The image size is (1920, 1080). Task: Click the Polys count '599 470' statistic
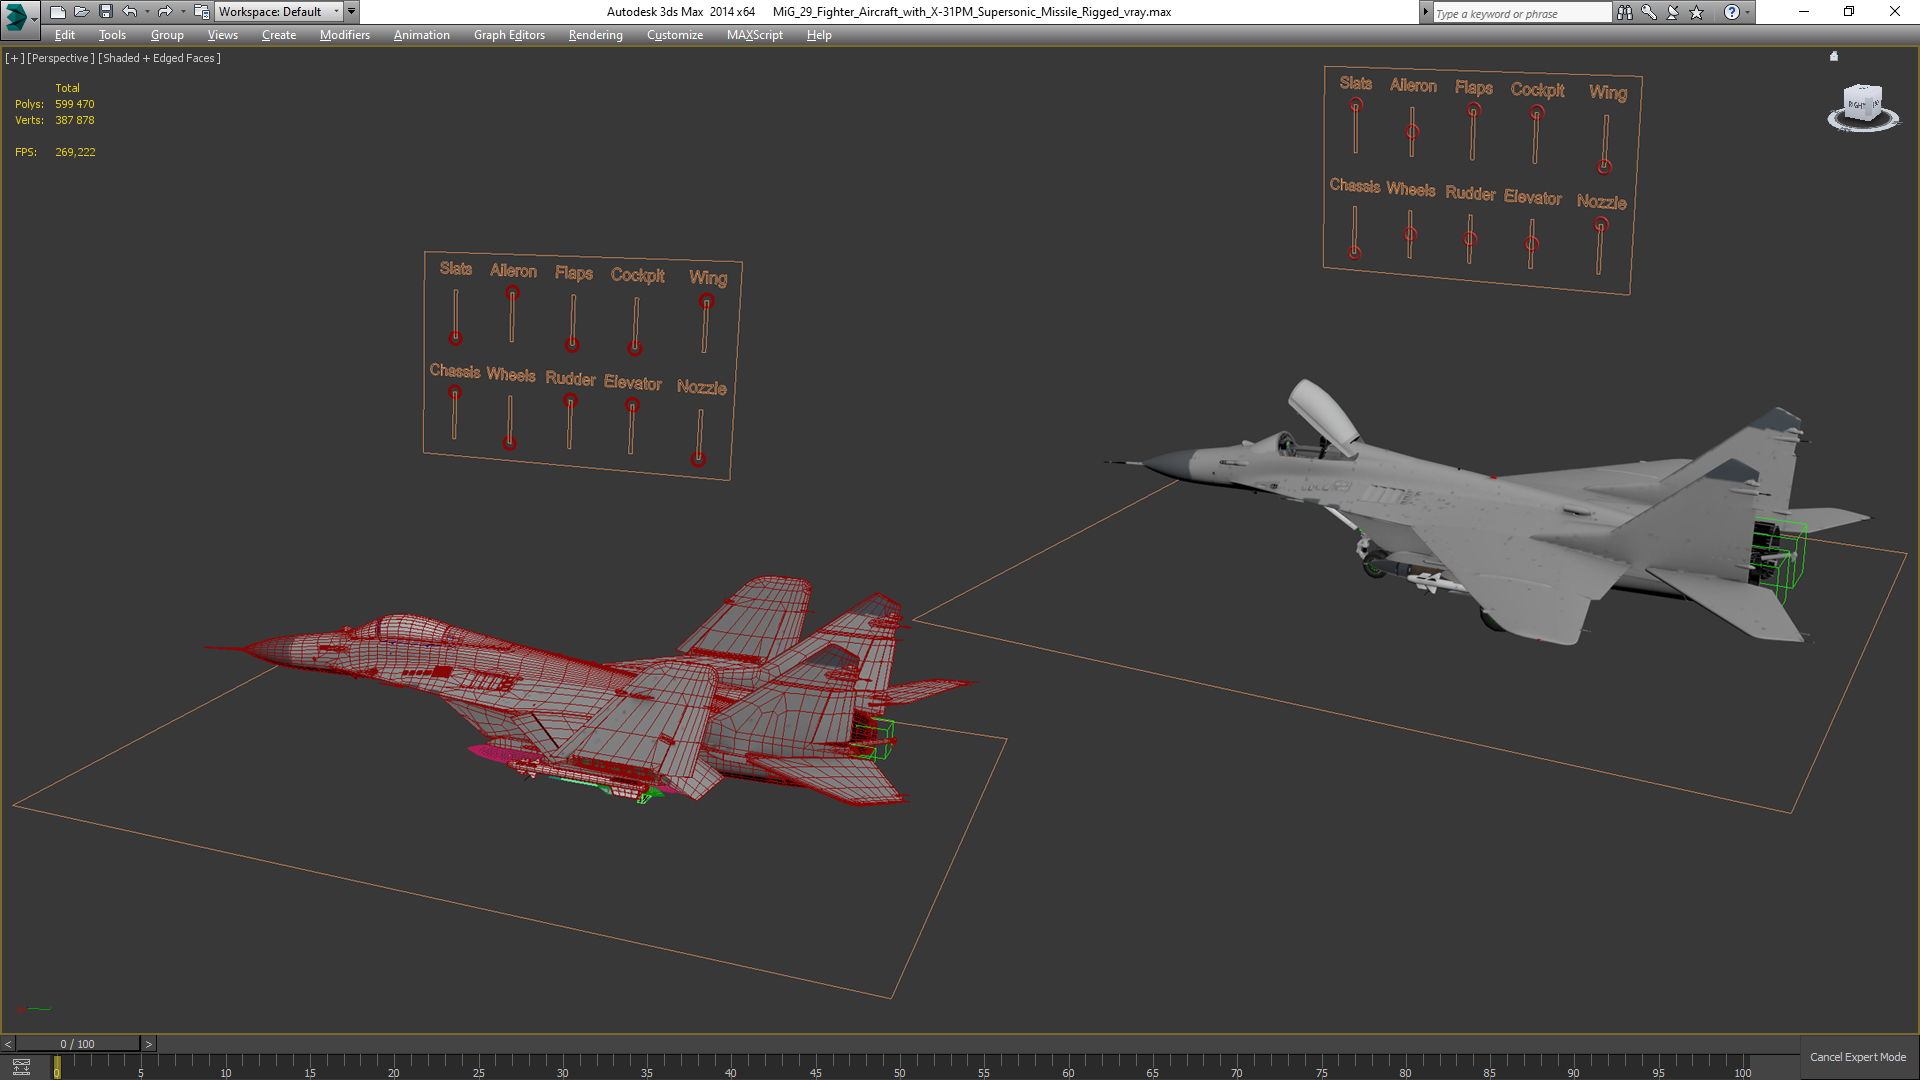[x=75, y=104]
